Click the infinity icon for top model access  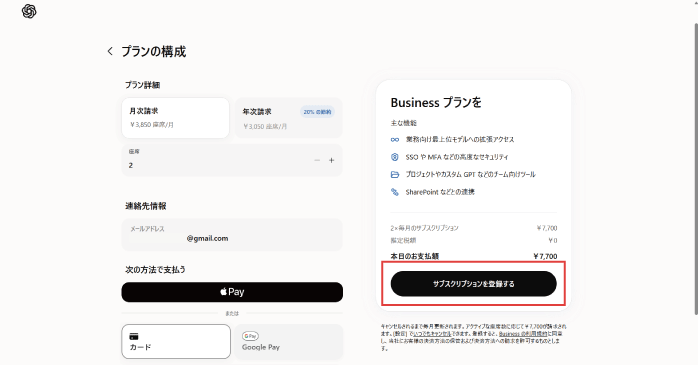(x=395, y=139)
